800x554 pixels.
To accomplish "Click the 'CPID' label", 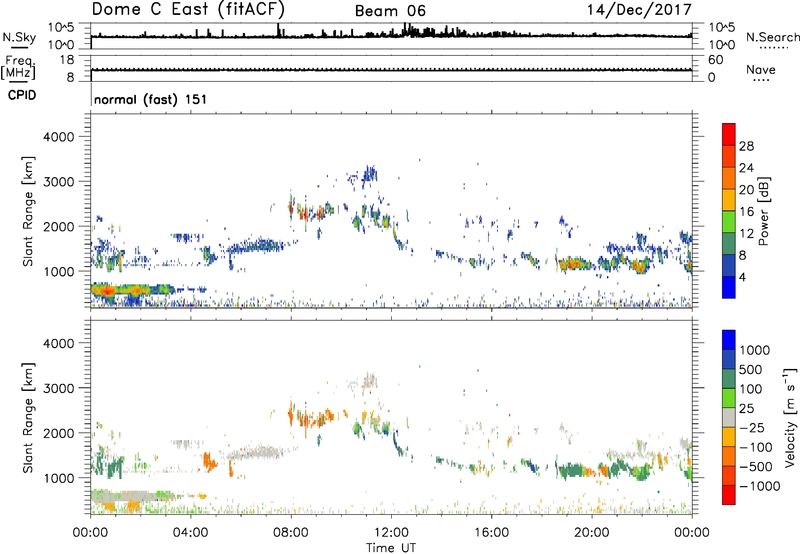I will point(22,95).
